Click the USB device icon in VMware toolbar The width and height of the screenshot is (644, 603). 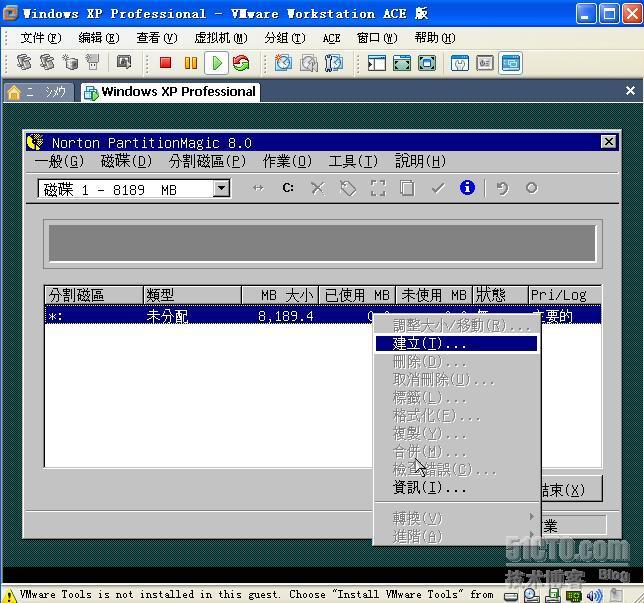tap(93, 62)
